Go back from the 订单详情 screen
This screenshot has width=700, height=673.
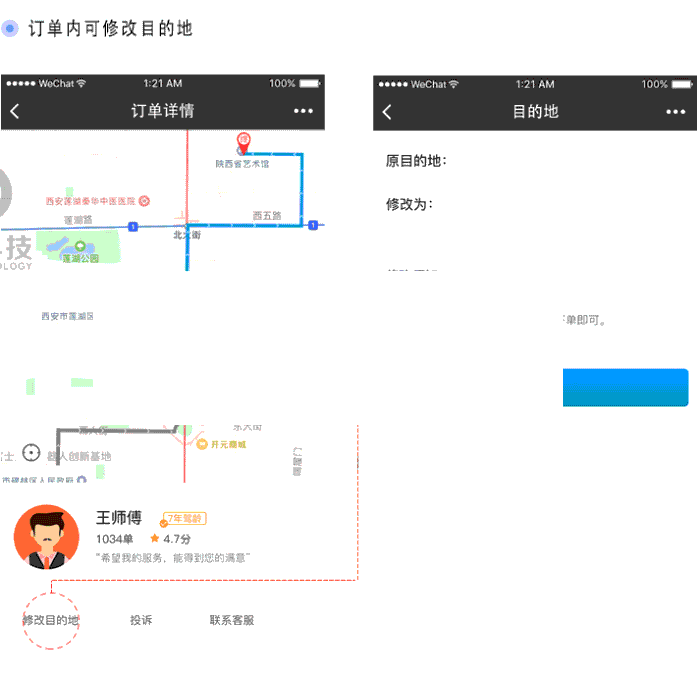tap(15, 111)
